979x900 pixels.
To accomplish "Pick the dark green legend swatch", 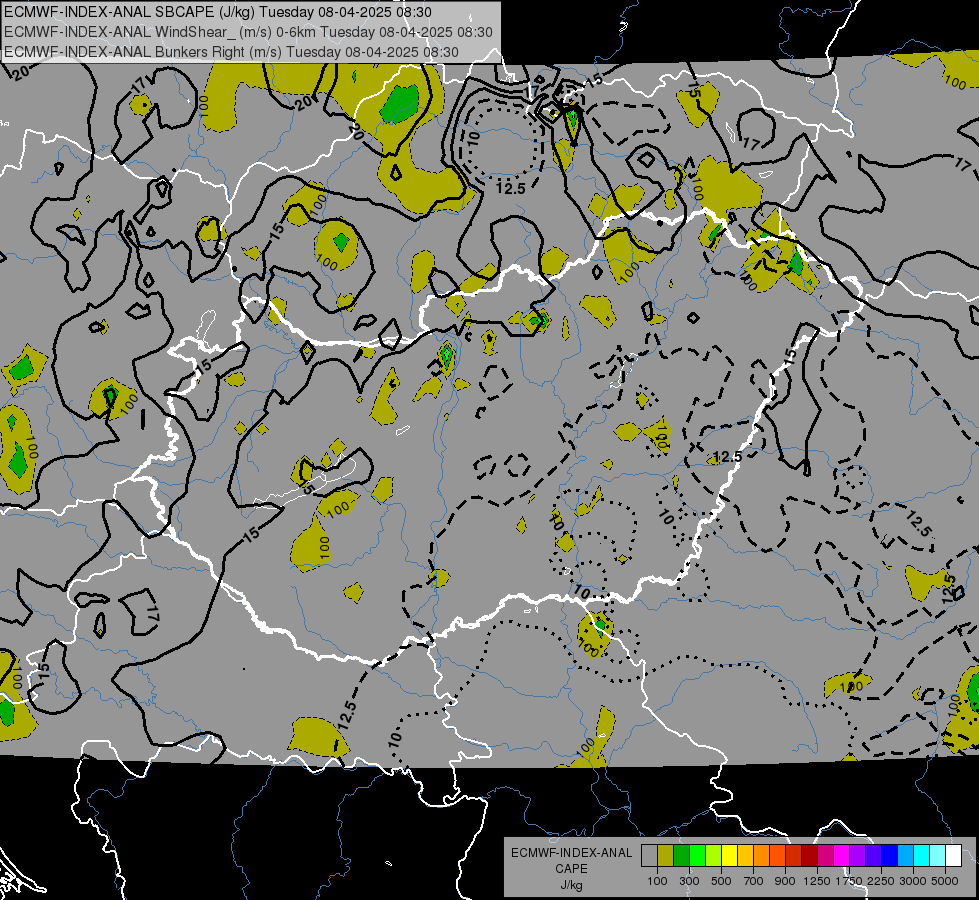I will pyautogui.click(x=682, y=855).
